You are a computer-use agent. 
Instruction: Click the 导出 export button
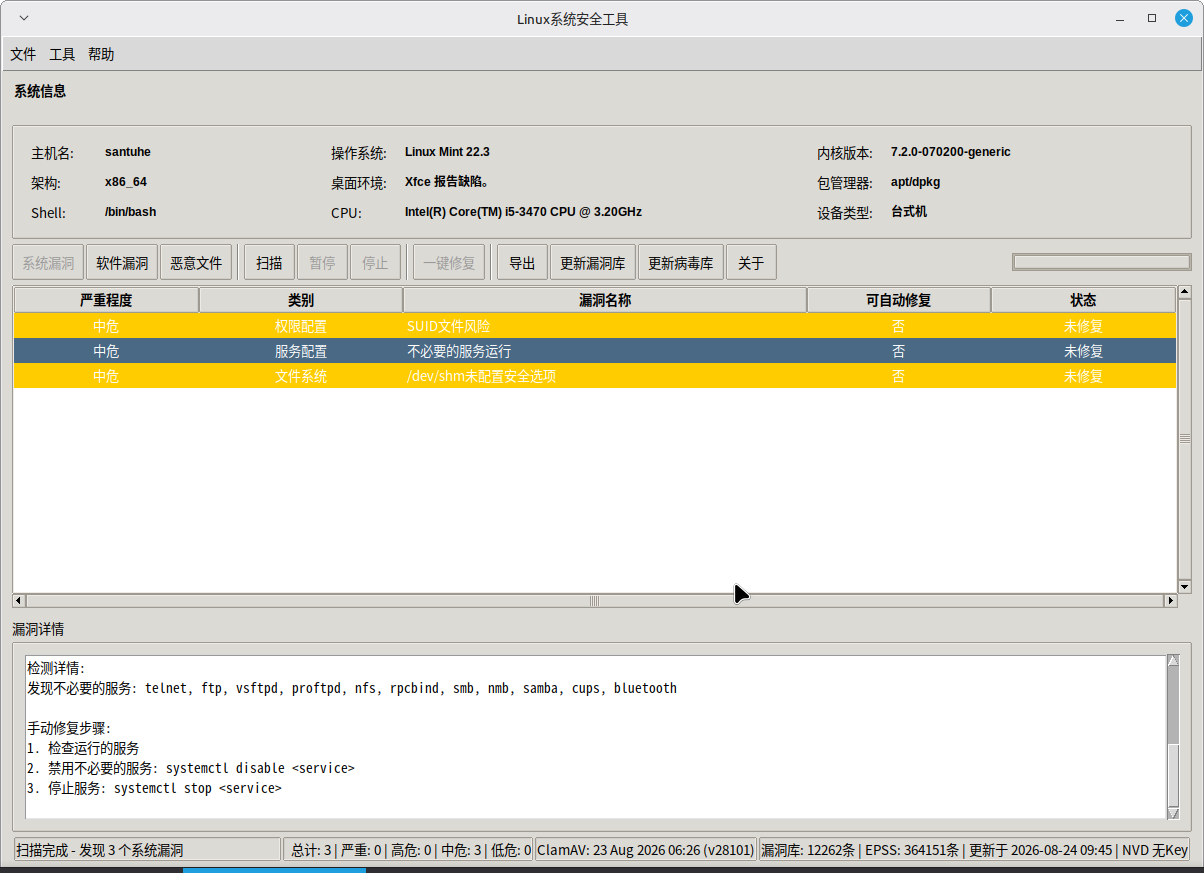(522, 263)
